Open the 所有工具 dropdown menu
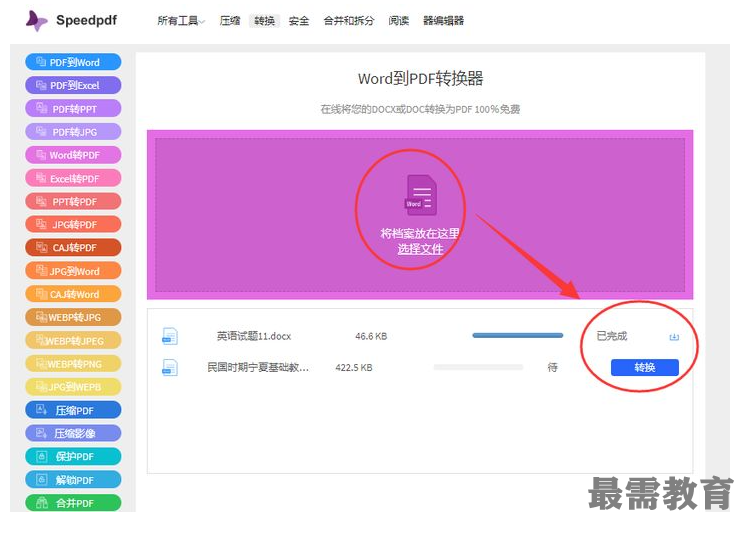 click(x=181, y=21)
